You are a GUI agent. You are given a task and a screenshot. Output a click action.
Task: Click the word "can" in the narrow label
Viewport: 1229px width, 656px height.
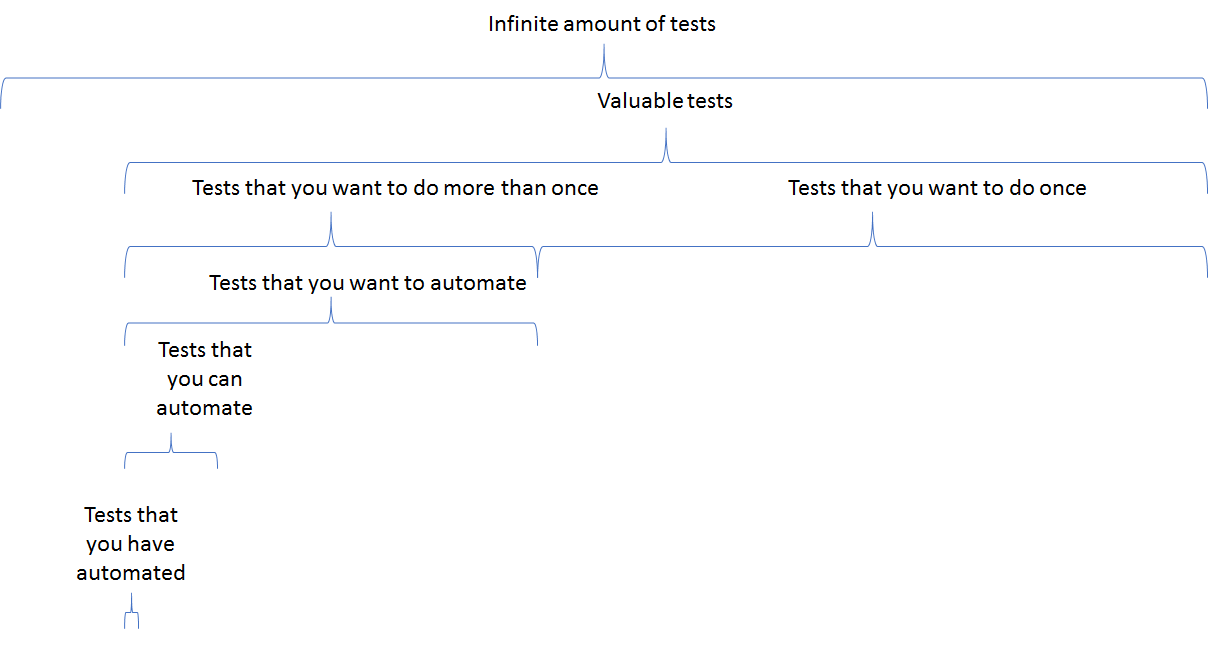click(x=226, y=380)
